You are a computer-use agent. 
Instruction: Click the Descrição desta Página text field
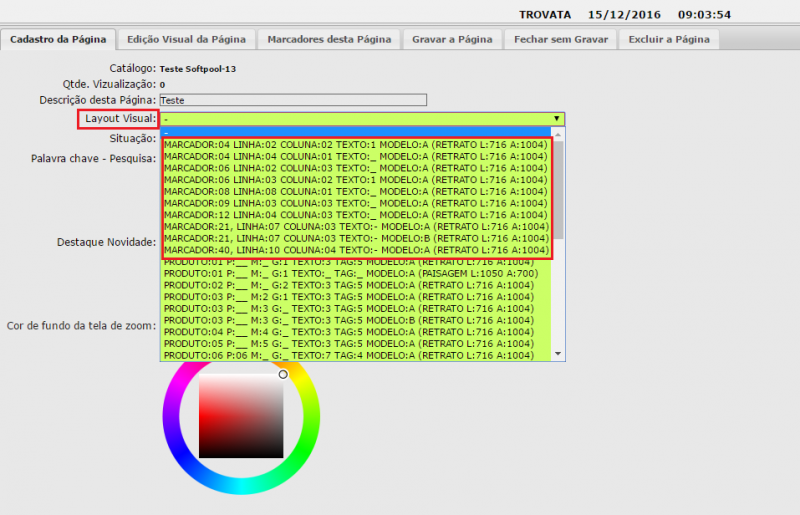[x=293, y=100]
